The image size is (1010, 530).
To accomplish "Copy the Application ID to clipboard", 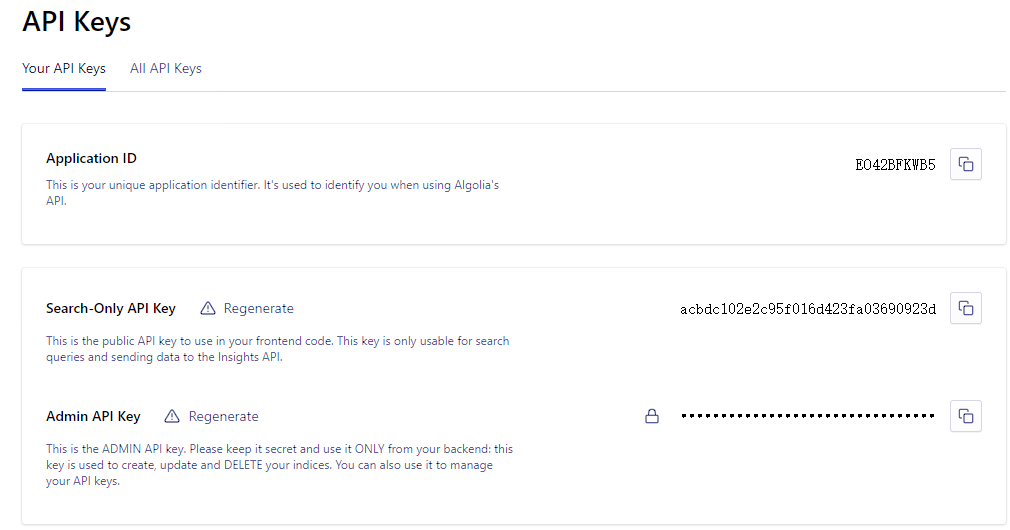I will click(965, 164).
